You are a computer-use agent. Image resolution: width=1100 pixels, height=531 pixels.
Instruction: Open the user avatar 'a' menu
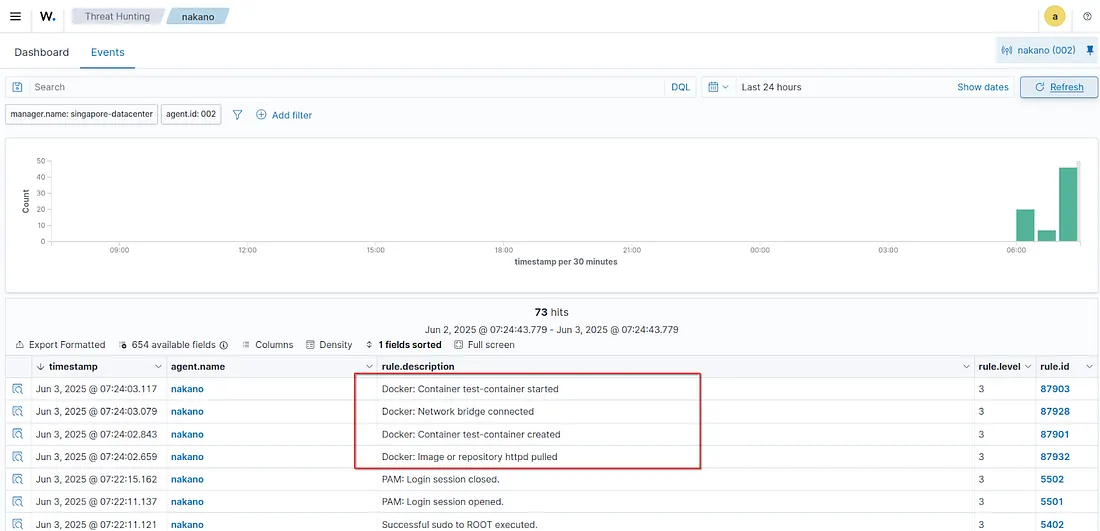[x=1054, y=16]
